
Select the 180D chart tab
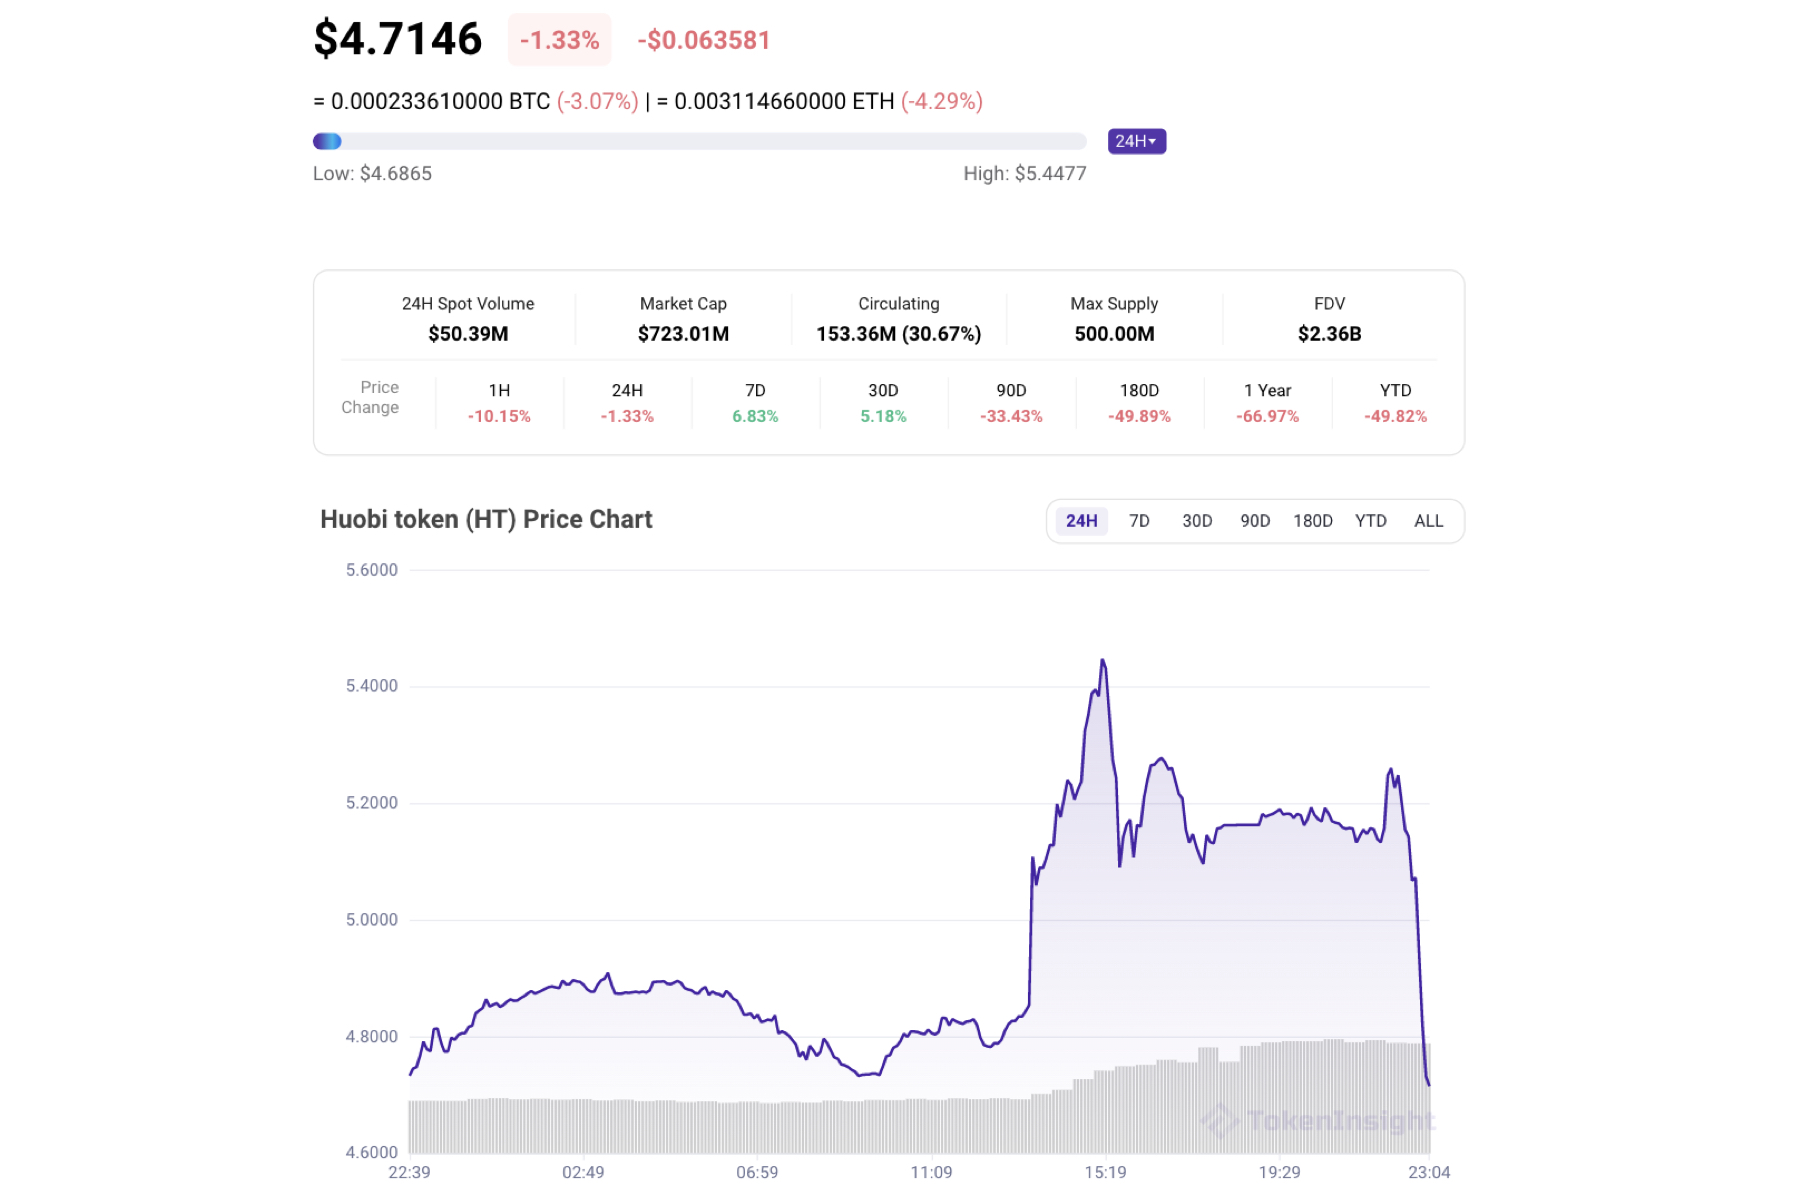coord(1312,520)
